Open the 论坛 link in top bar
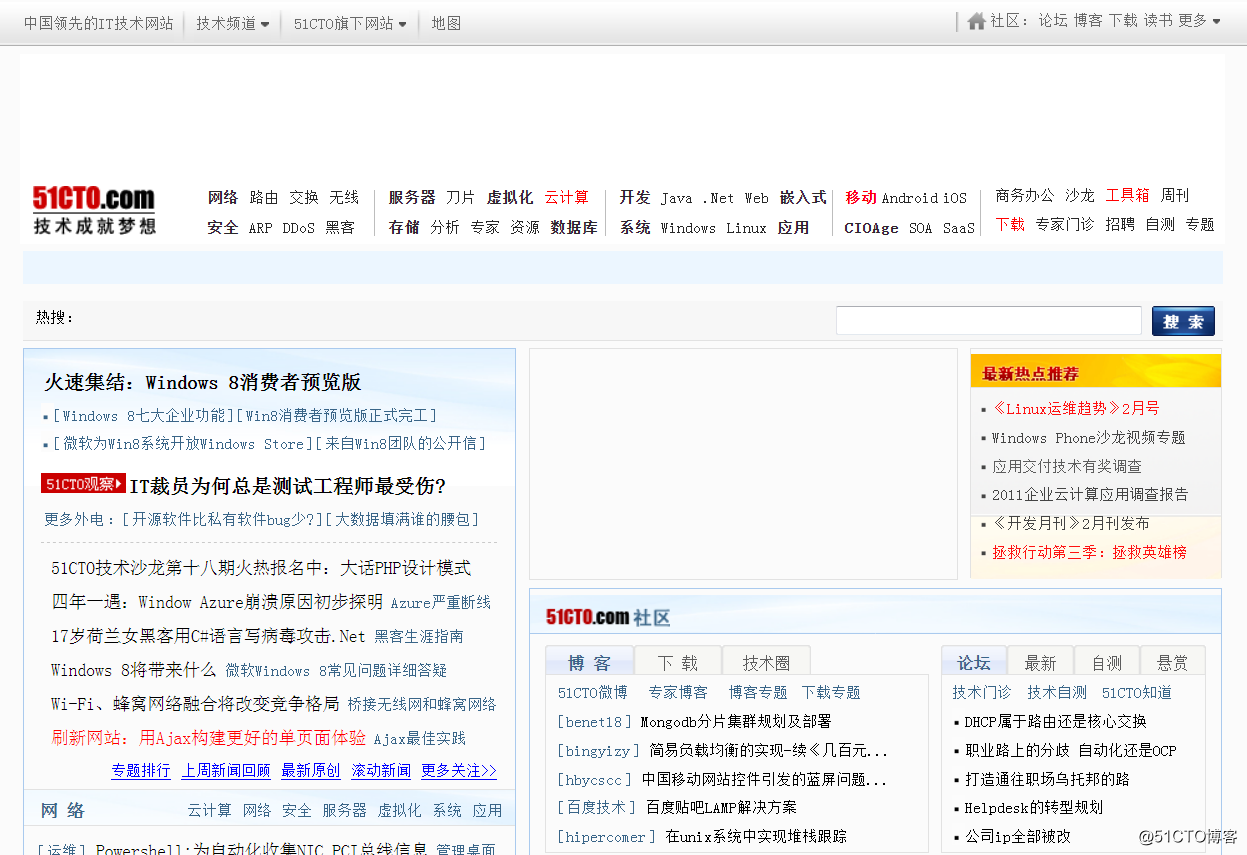1247x855 pixels. click(x=1053, y=20)
